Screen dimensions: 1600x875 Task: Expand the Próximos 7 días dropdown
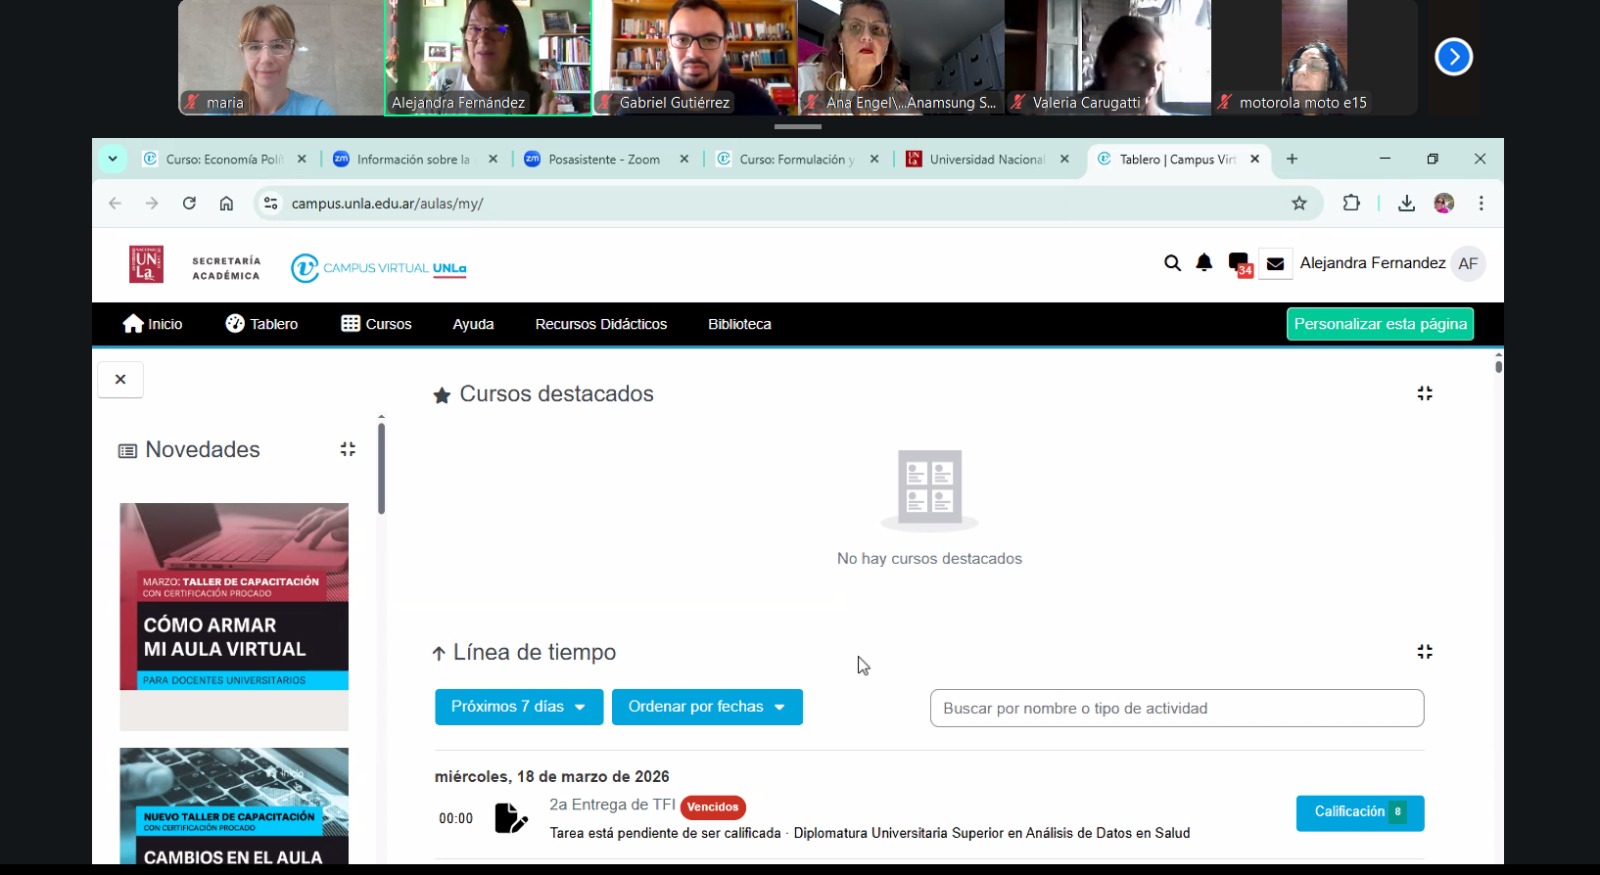[x=518, y=707]
